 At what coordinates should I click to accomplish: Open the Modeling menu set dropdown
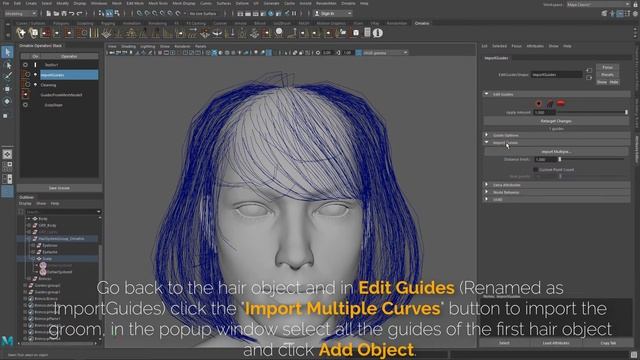pos(20,13)
